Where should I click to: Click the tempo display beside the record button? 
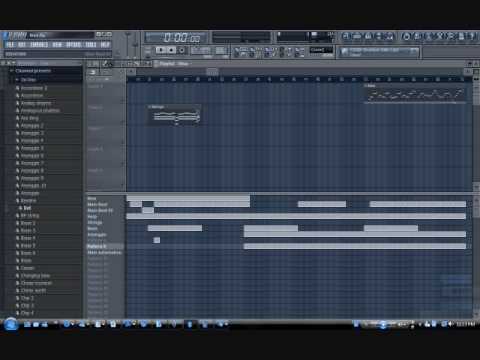tap(200, 50)
